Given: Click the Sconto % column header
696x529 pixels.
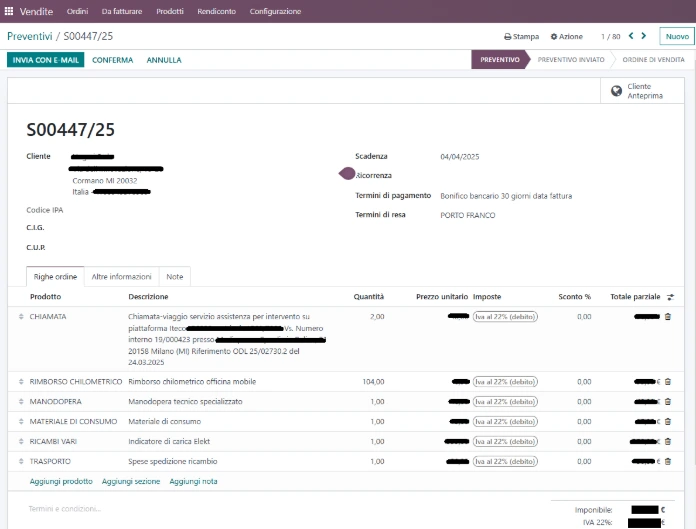Looking at the screenshot, I should [x=574, y=296].
